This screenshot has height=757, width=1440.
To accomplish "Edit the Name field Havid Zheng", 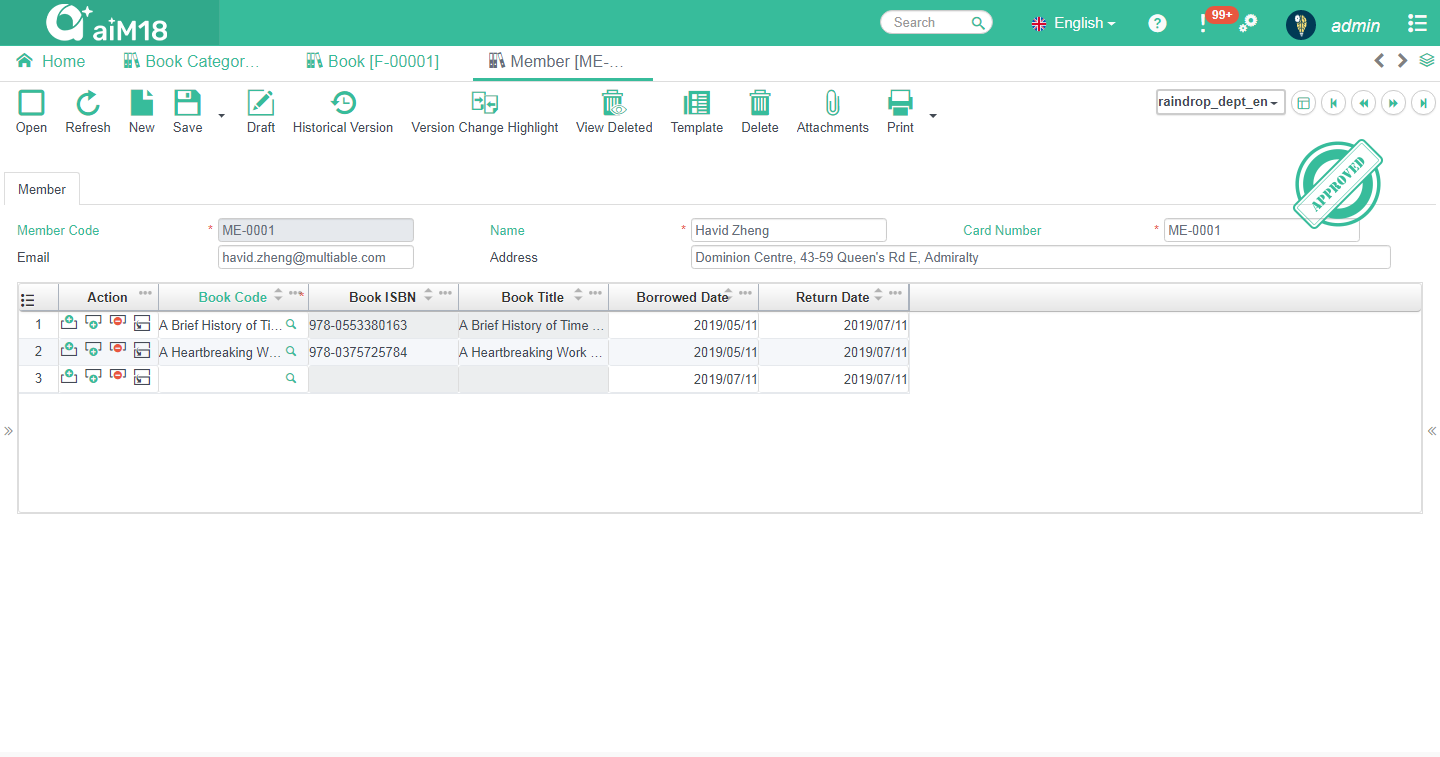I will (x=789, y=230).
